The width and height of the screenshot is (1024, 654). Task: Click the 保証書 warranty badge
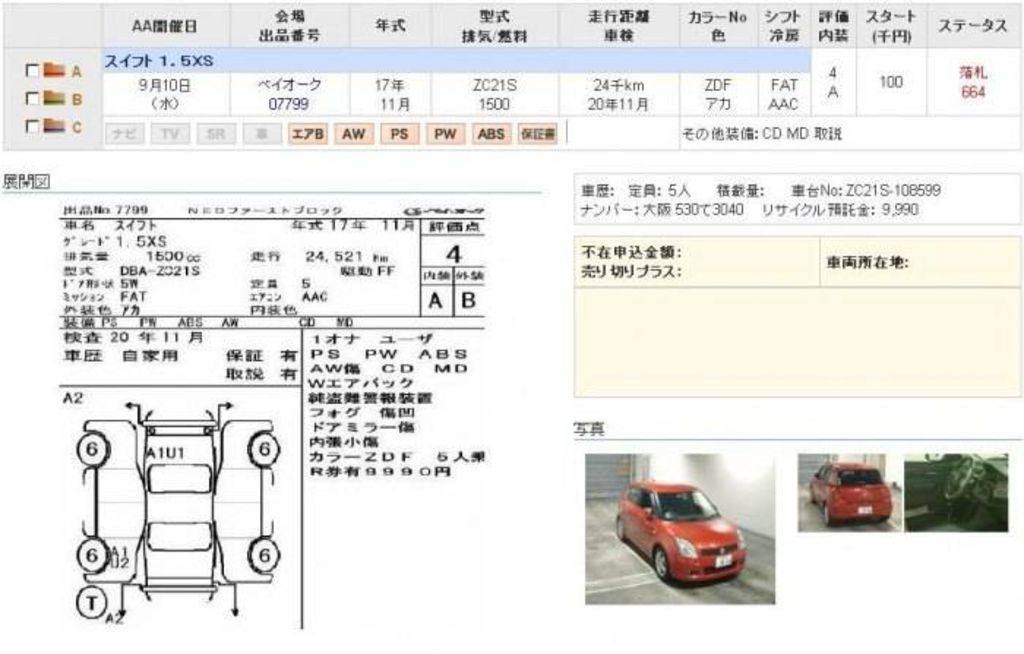(537, 133)
